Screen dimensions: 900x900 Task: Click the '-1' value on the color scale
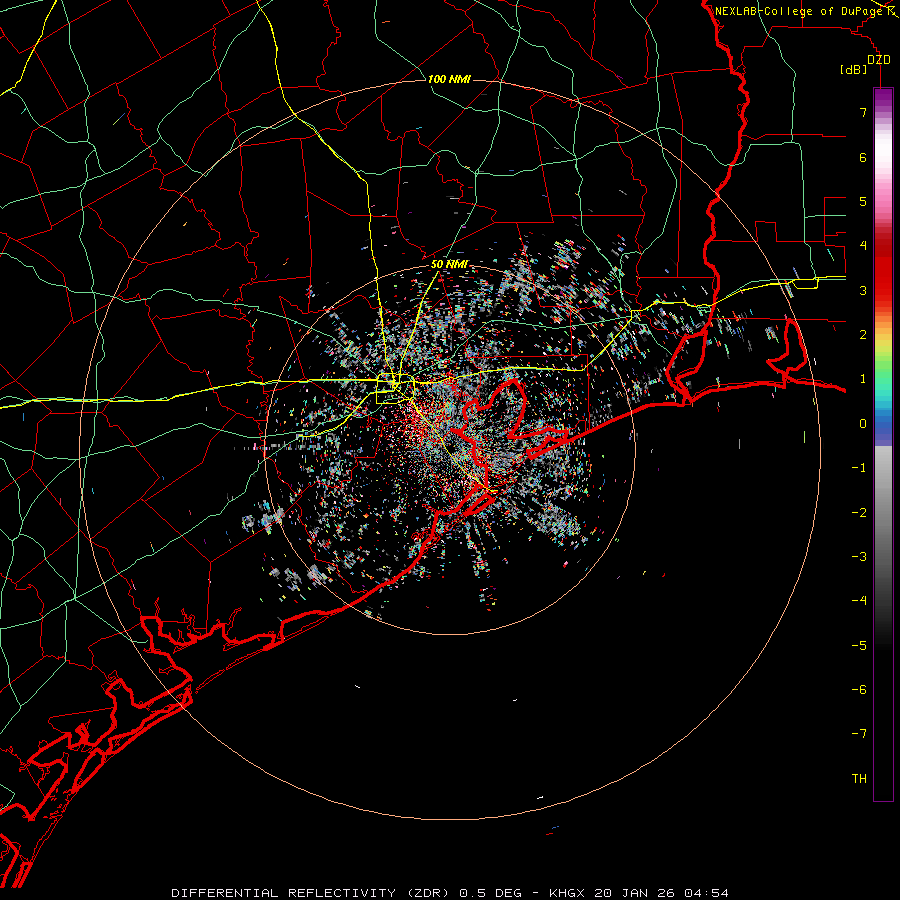point(859,468)
